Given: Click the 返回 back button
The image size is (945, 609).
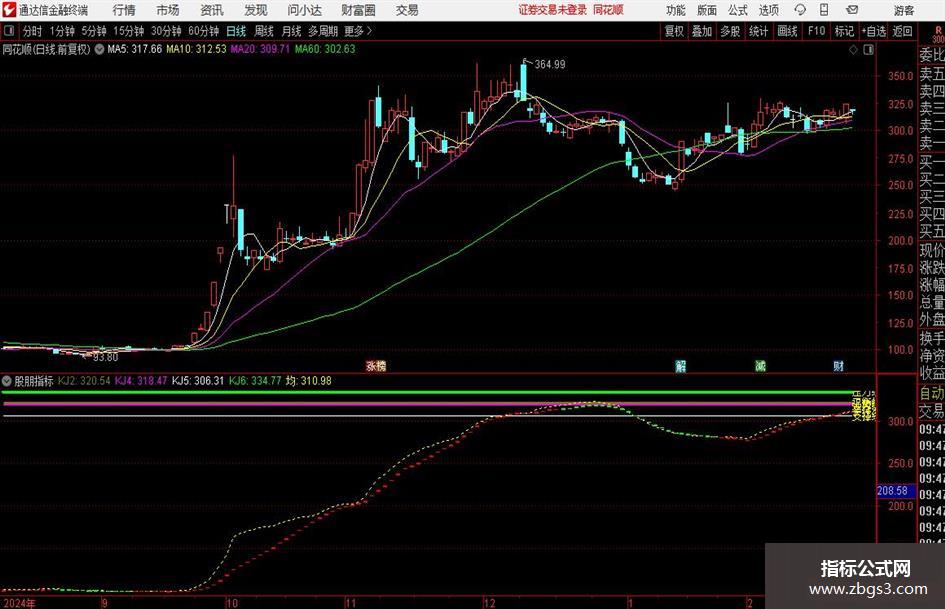Looking at the screenshot, I should 902,31.
